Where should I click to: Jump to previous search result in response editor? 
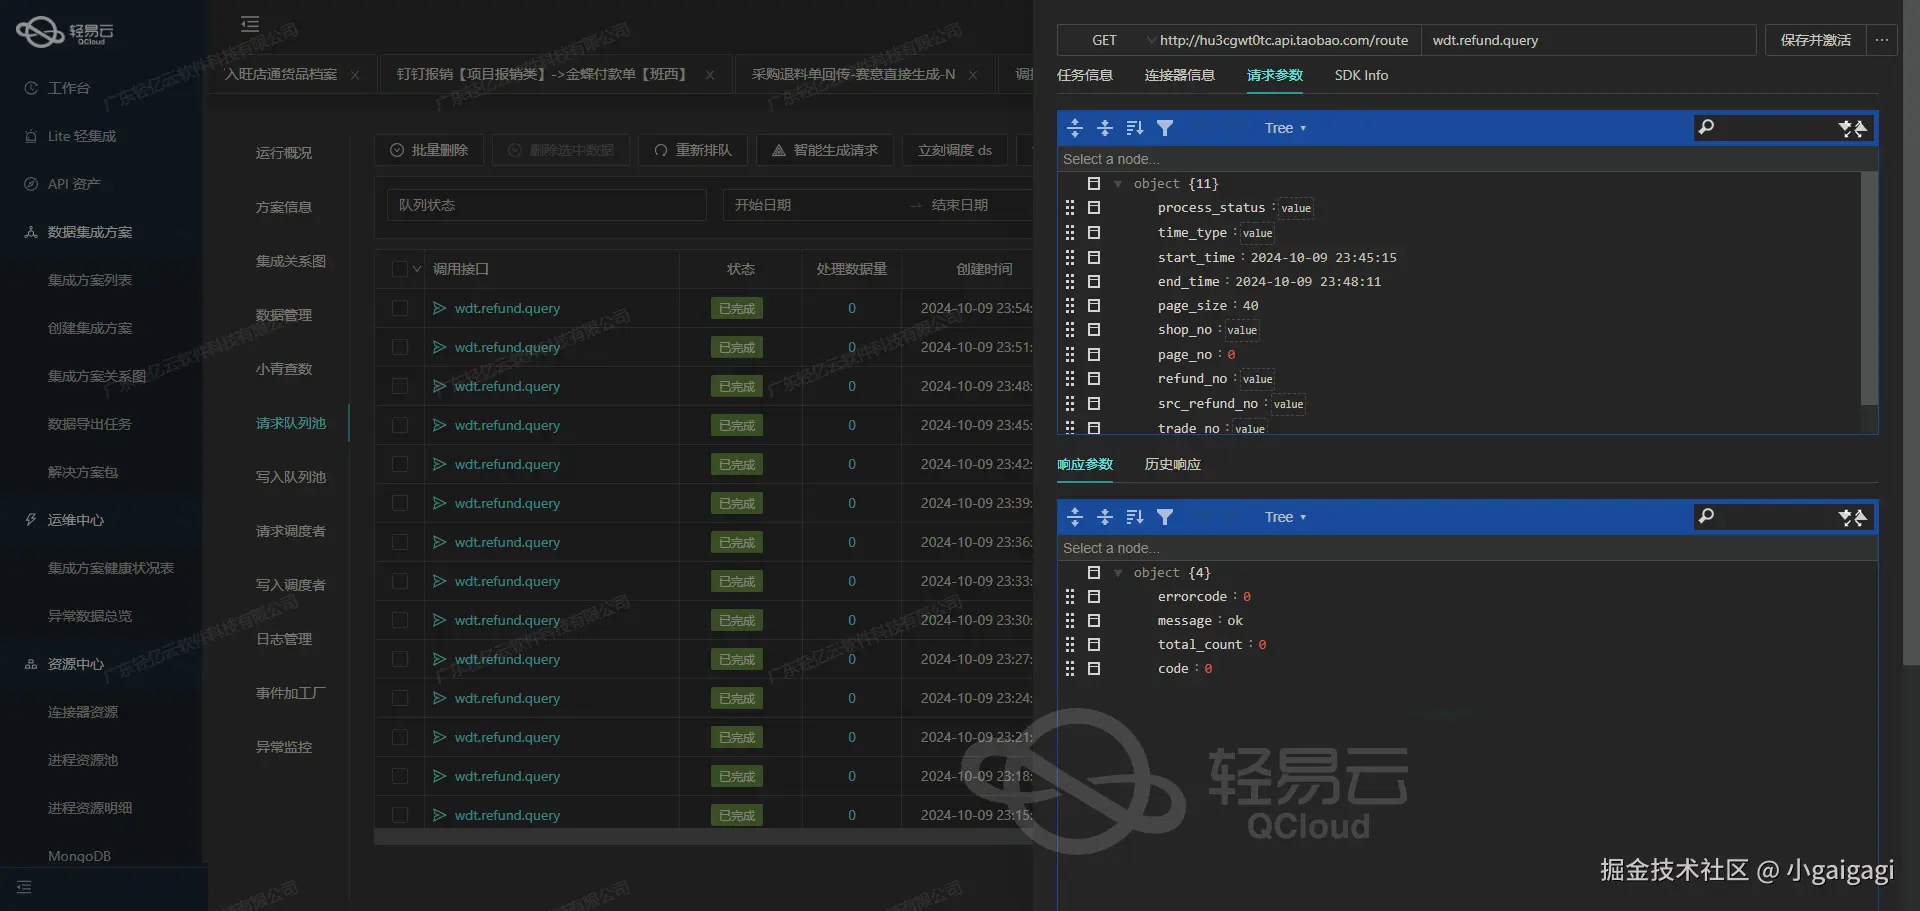click(1860, 517)
